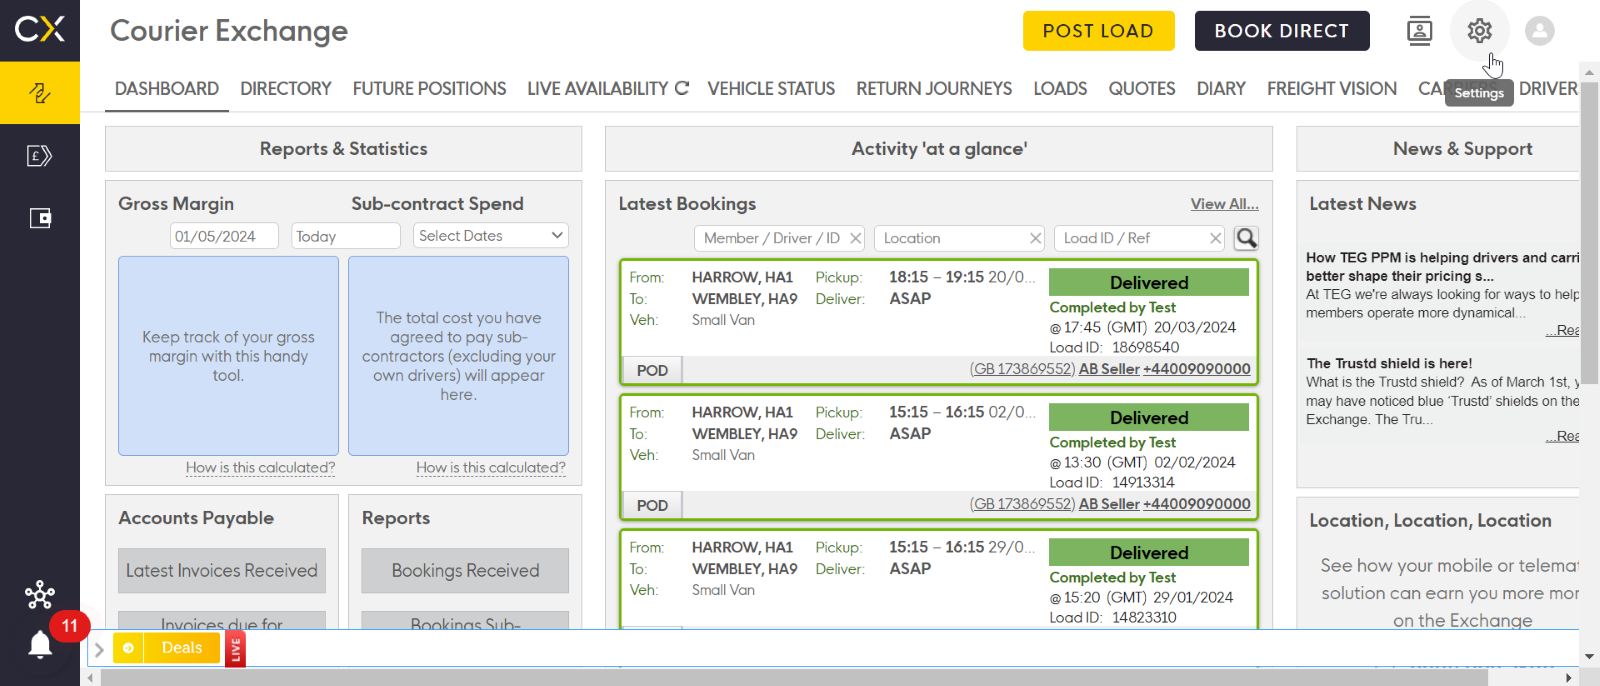Click the CX logo icon
The width and height of the screenshot is (1600, 686).
pos(40,29)
